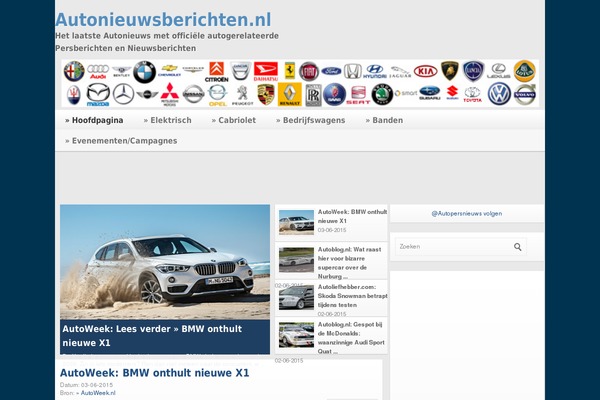Viewport: 600px width, 400px height.
Task: Open headline 'AutoWeek: BMW onthult nieuwe X1'
Action: click(155, 373)
